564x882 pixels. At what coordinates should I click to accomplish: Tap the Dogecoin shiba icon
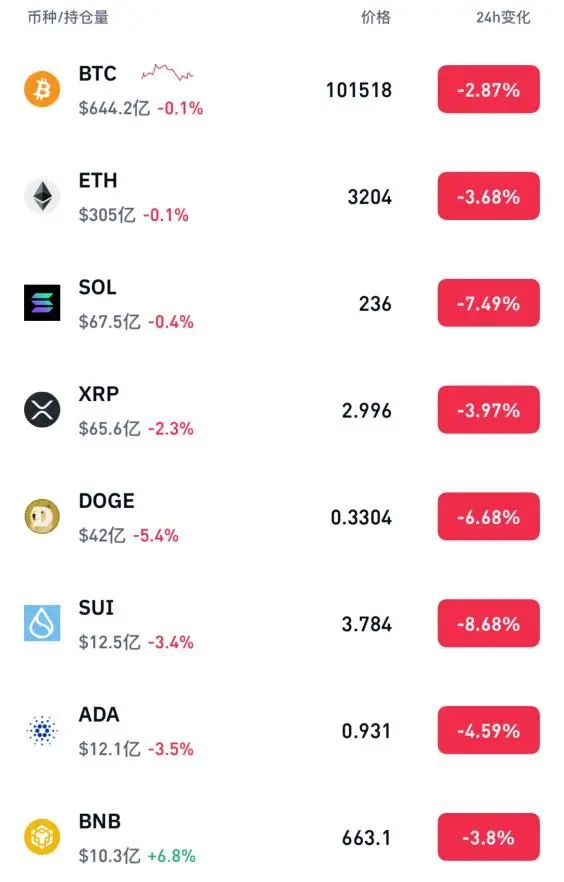[42, 516]
